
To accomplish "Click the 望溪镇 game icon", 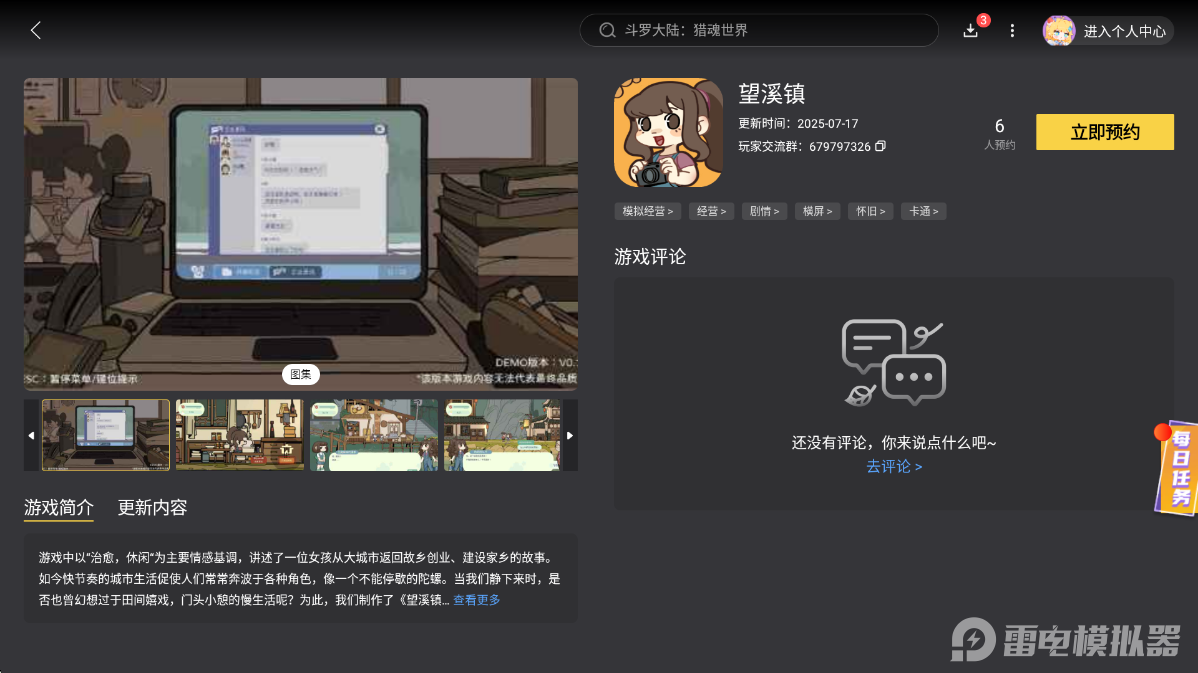I will pos(667,132).
